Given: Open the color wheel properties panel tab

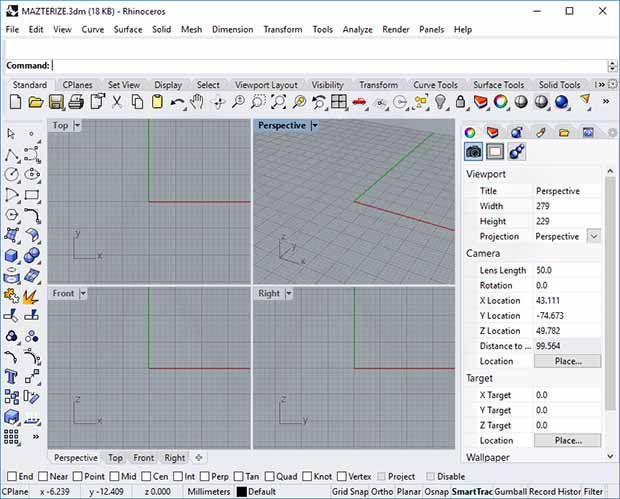Looking at the screenshot, I should point(470,132).
